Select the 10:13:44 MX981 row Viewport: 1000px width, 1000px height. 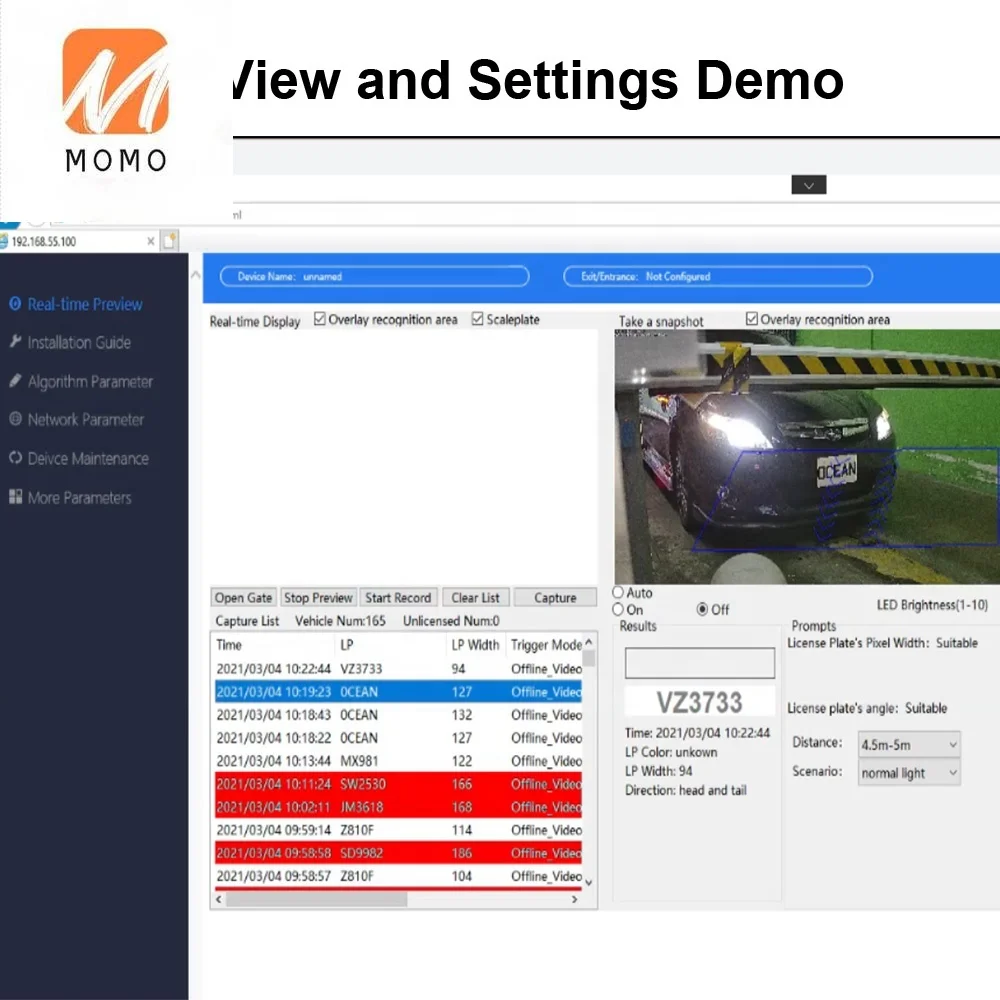399,761
